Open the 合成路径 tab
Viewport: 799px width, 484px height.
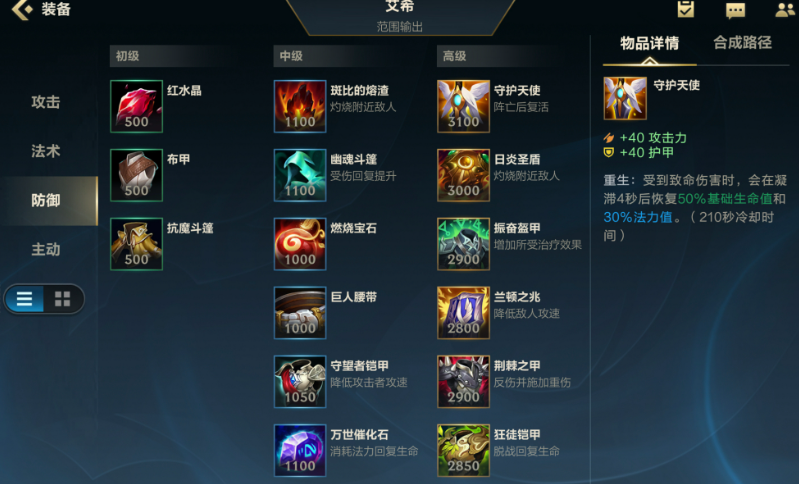coord(742,43)
